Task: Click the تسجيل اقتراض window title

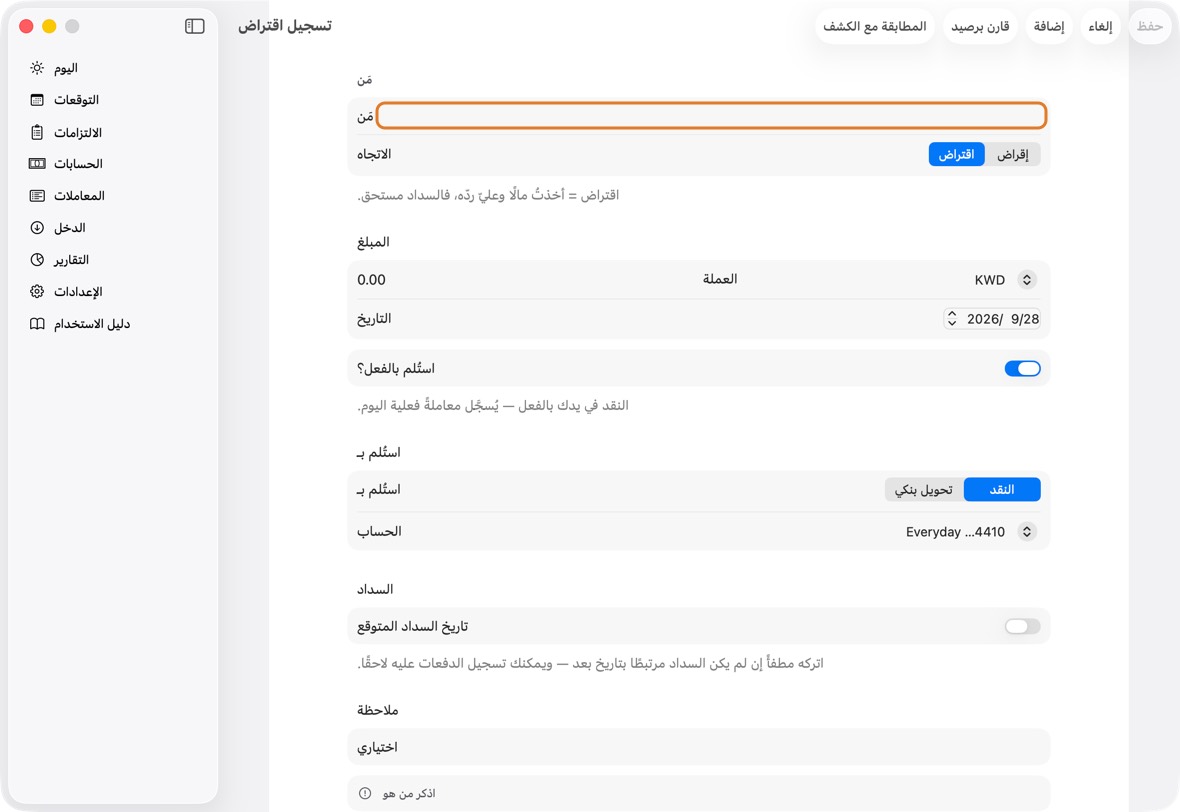Action: pos(285,26)
